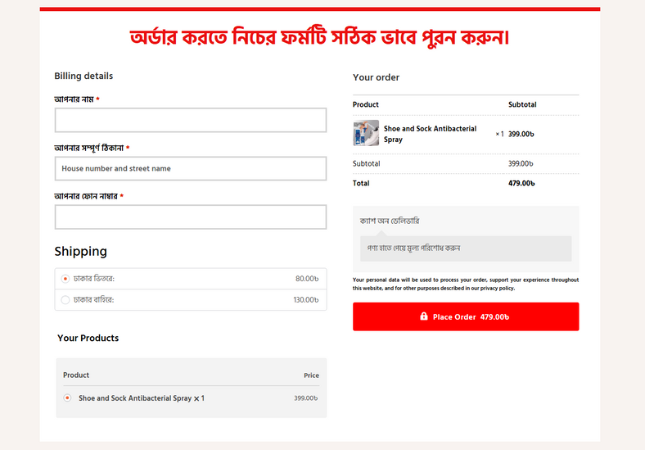Select the outside Dhaka 130.00৳ shipping option
The height and width of the screenshot is (450, 645).
66,300
